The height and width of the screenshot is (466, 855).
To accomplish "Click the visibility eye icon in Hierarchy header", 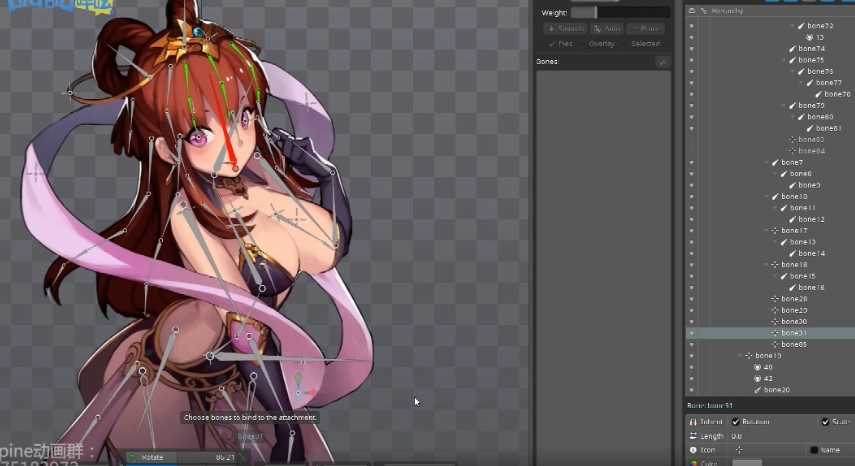I will tap(692, 11).
